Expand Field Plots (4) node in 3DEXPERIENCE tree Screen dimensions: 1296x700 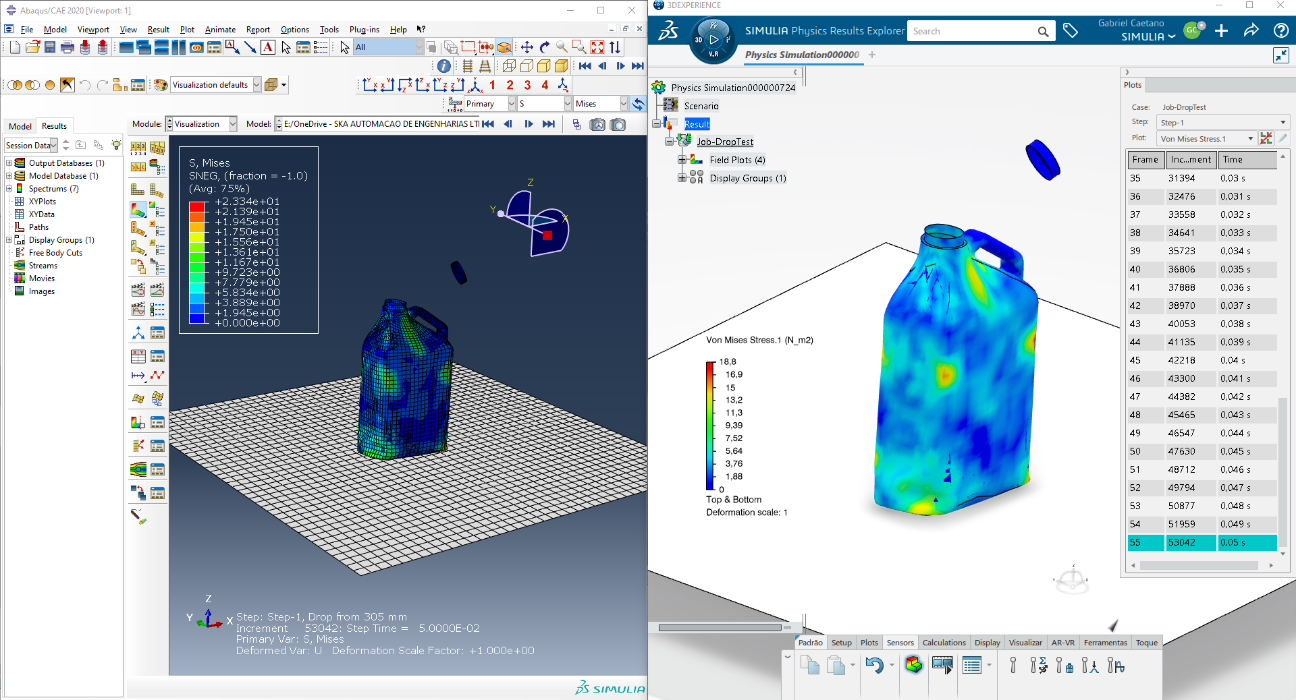(683, 160)
